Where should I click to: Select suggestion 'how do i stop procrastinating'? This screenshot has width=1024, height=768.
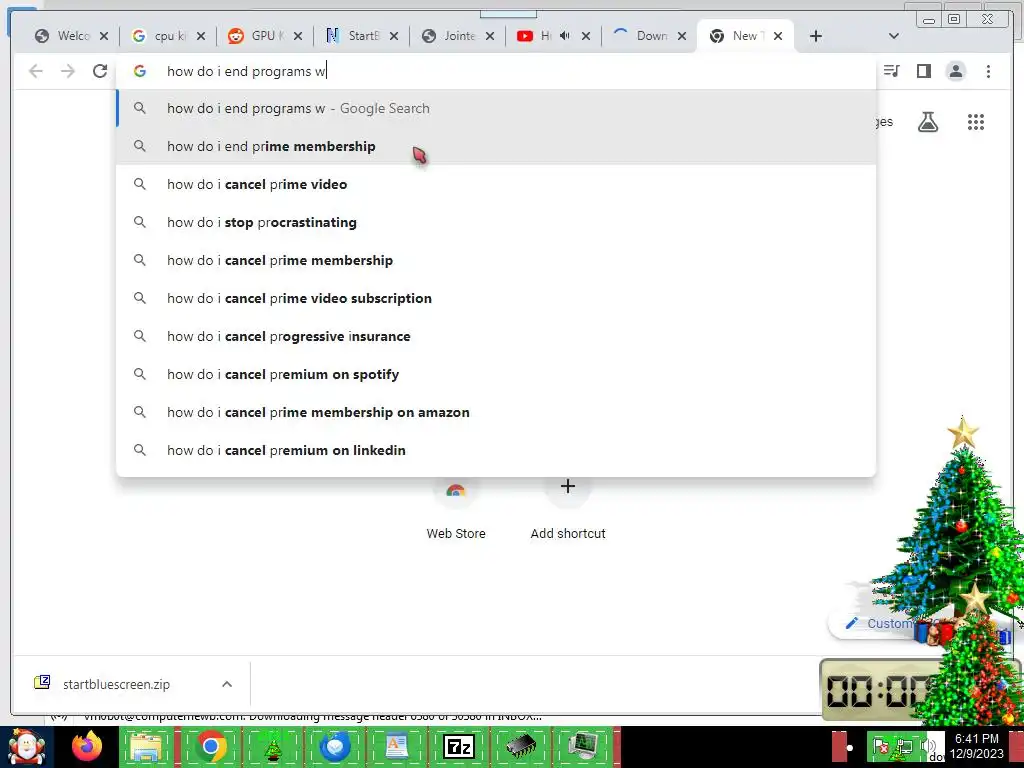(x=496, y=222)
